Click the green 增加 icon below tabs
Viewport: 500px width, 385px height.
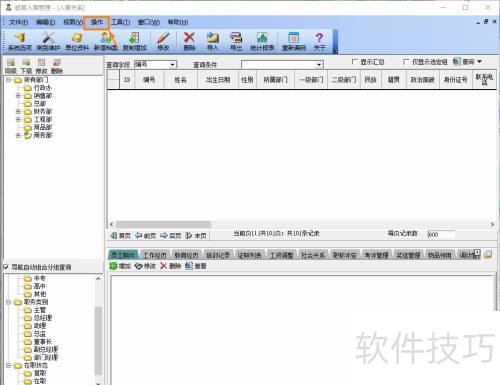coord(120,266)
